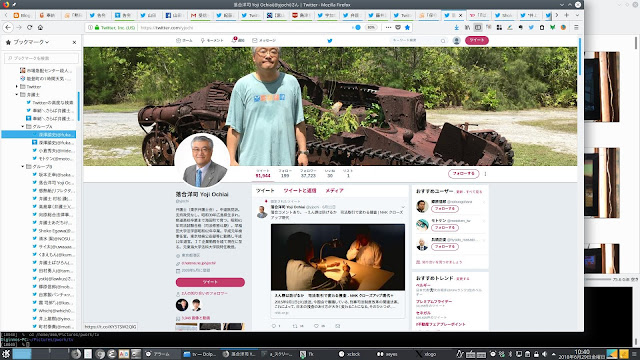Open profile more-options vertical dots
This screenshot has height=360, width=640.
485,174
